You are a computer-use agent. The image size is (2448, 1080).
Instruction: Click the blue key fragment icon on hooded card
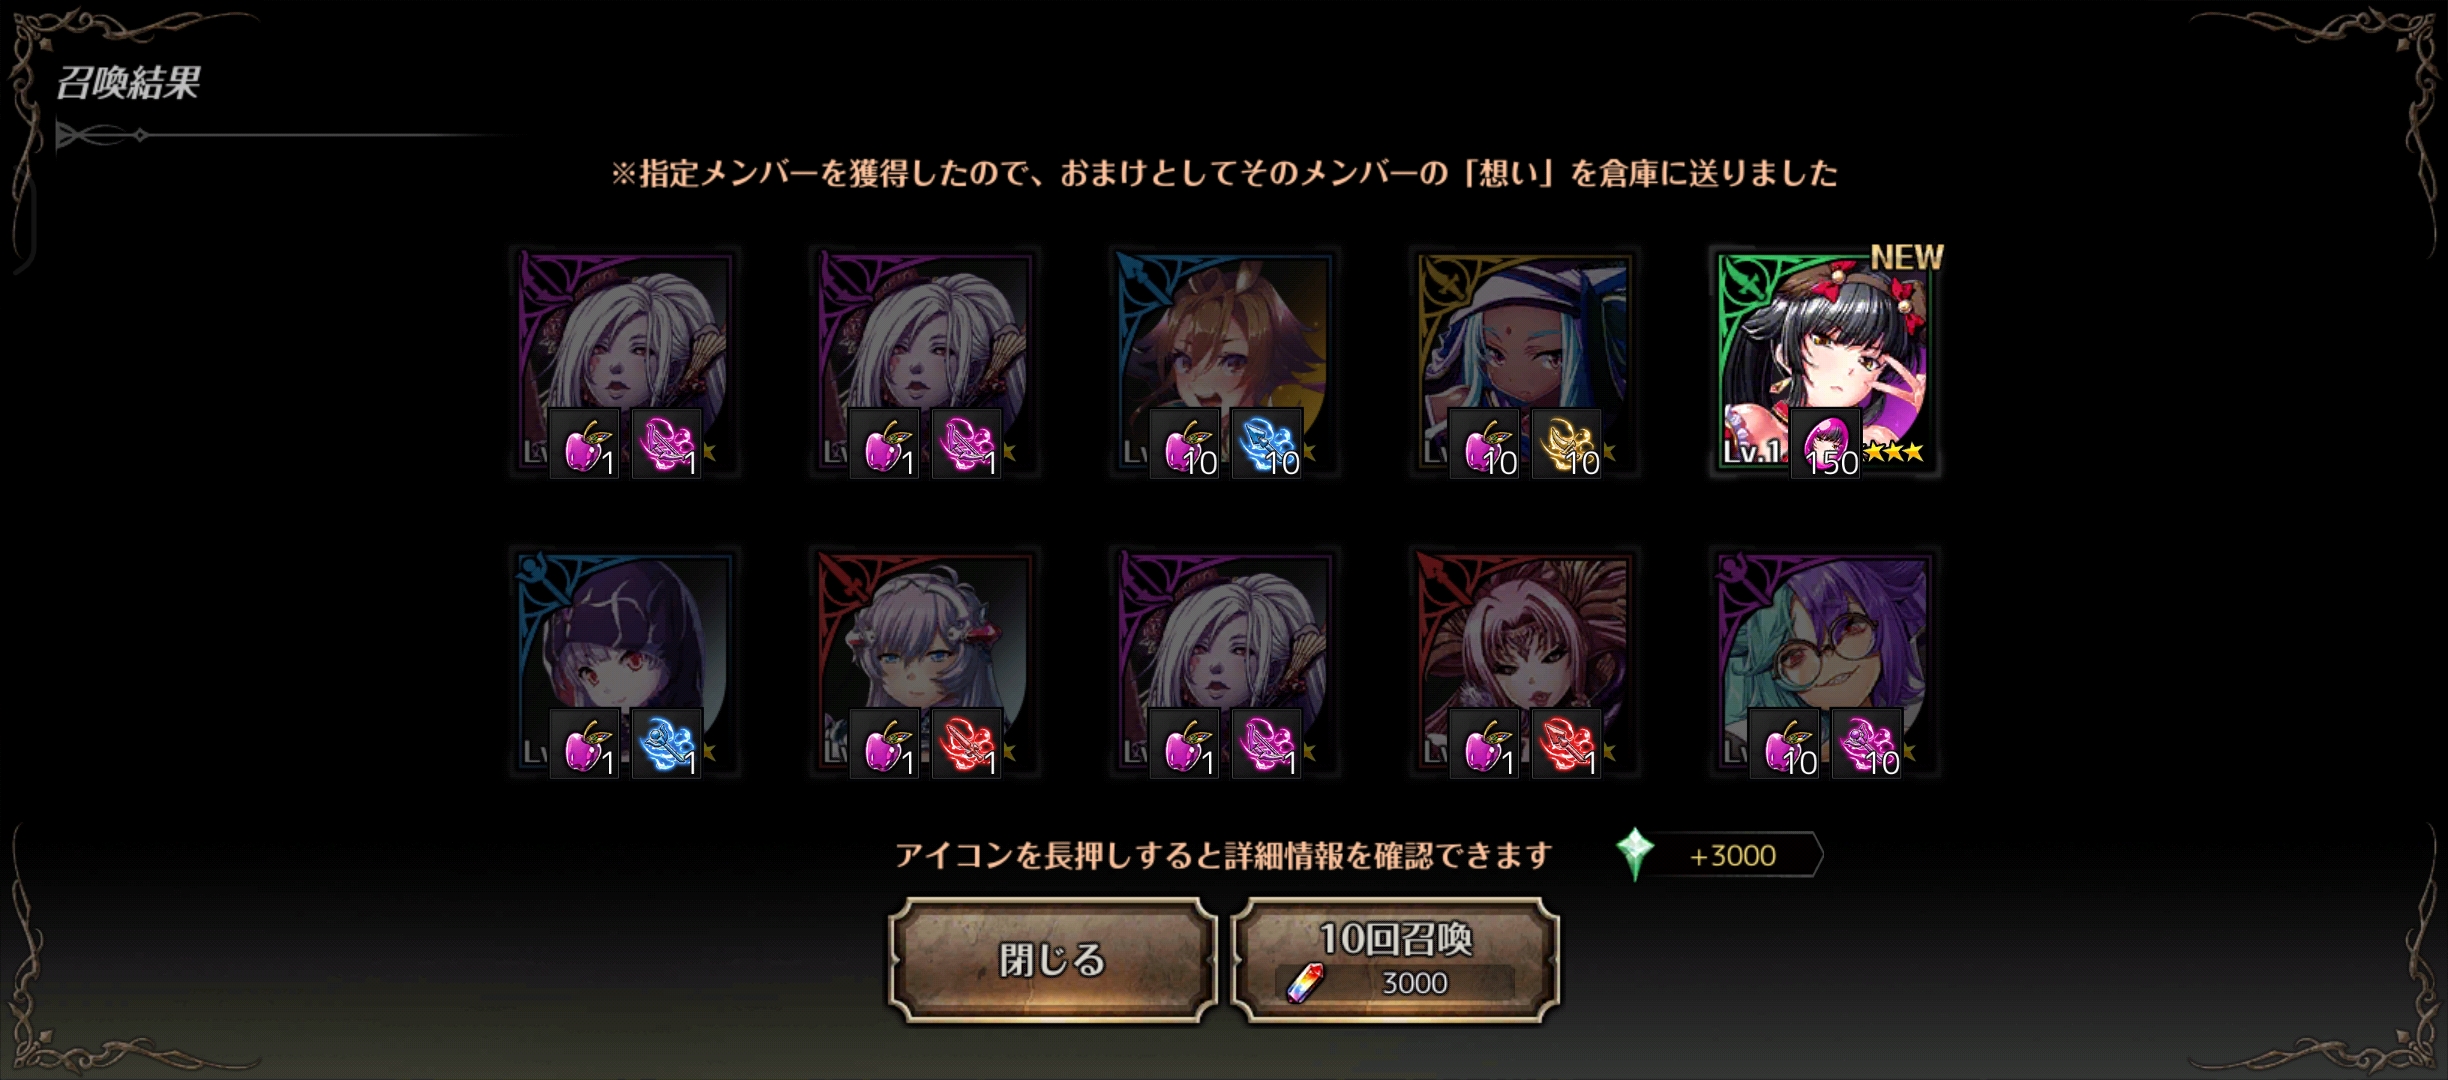(667, 743)
